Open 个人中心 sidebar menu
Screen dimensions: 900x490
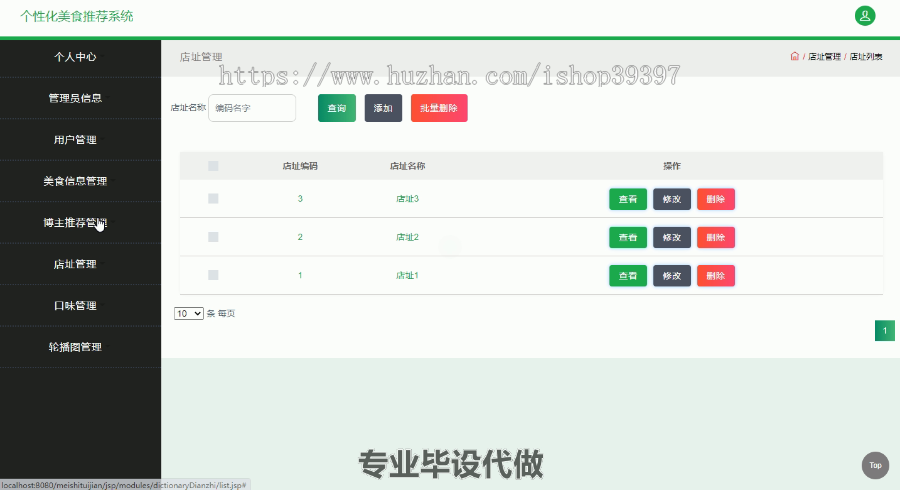75,57
